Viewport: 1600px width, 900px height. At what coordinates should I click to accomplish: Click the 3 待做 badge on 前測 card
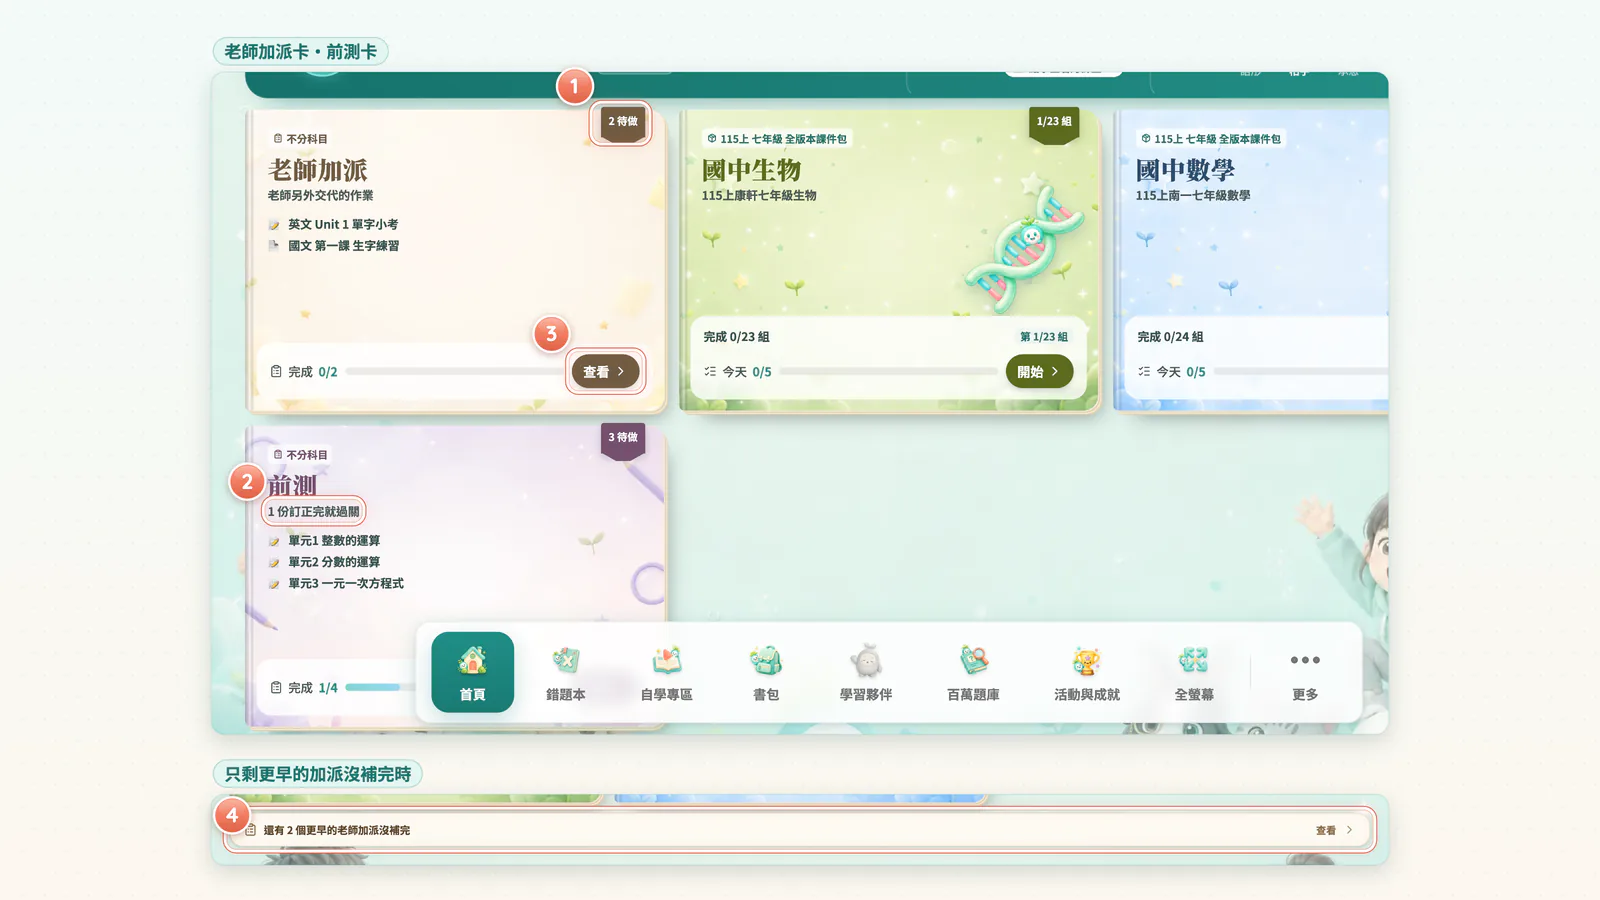point(623,440)
